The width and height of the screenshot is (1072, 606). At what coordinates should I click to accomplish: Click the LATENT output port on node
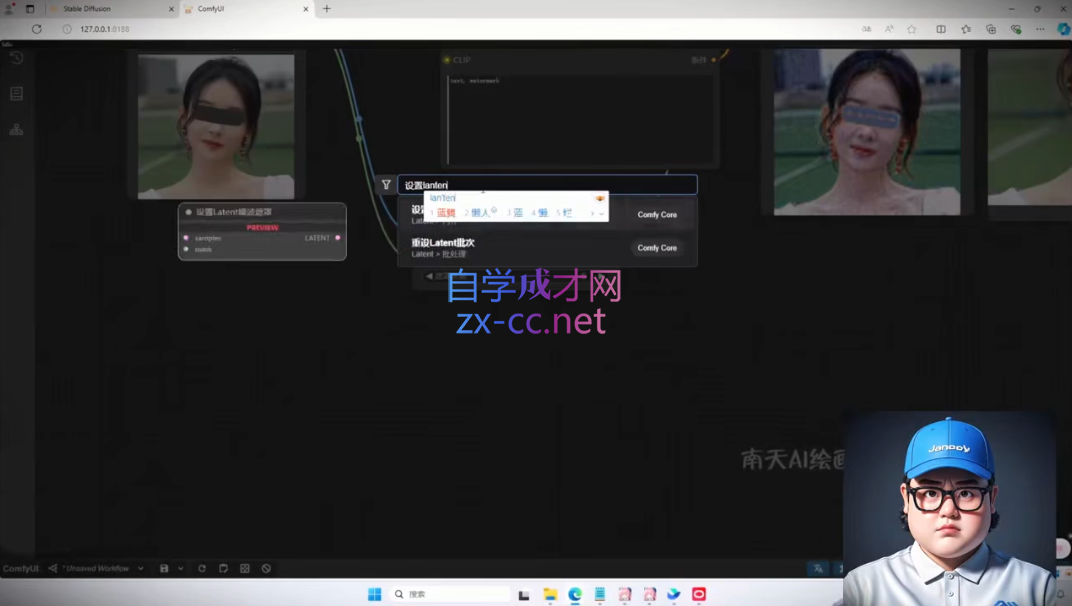click(338, 238)
